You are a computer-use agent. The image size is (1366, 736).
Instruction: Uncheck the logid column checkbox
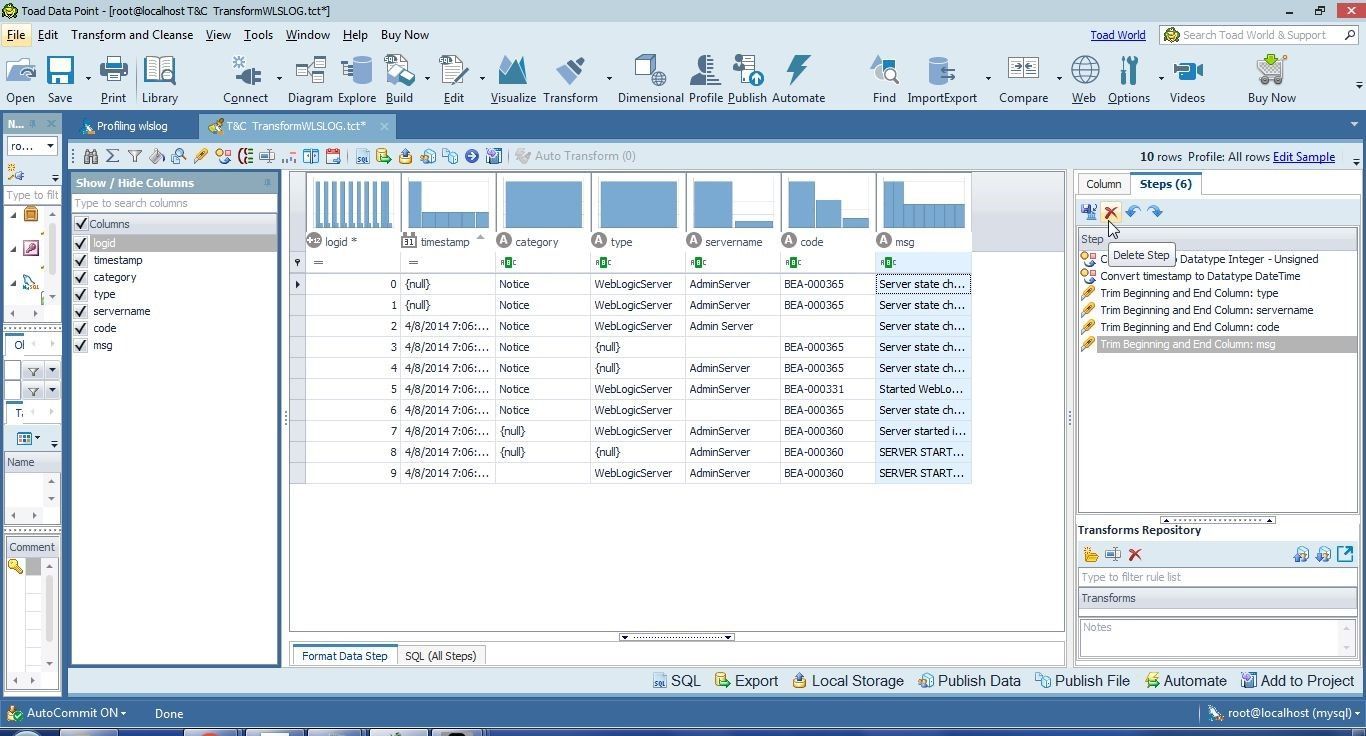tap(81, 243)
